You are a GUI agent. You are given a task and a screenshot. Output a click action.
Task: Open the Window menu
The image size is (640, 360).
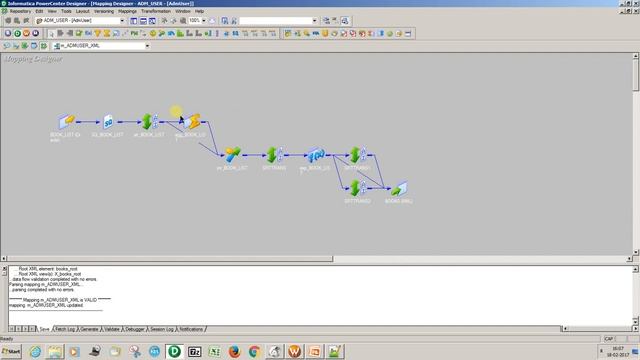click(x=182, y=11)
